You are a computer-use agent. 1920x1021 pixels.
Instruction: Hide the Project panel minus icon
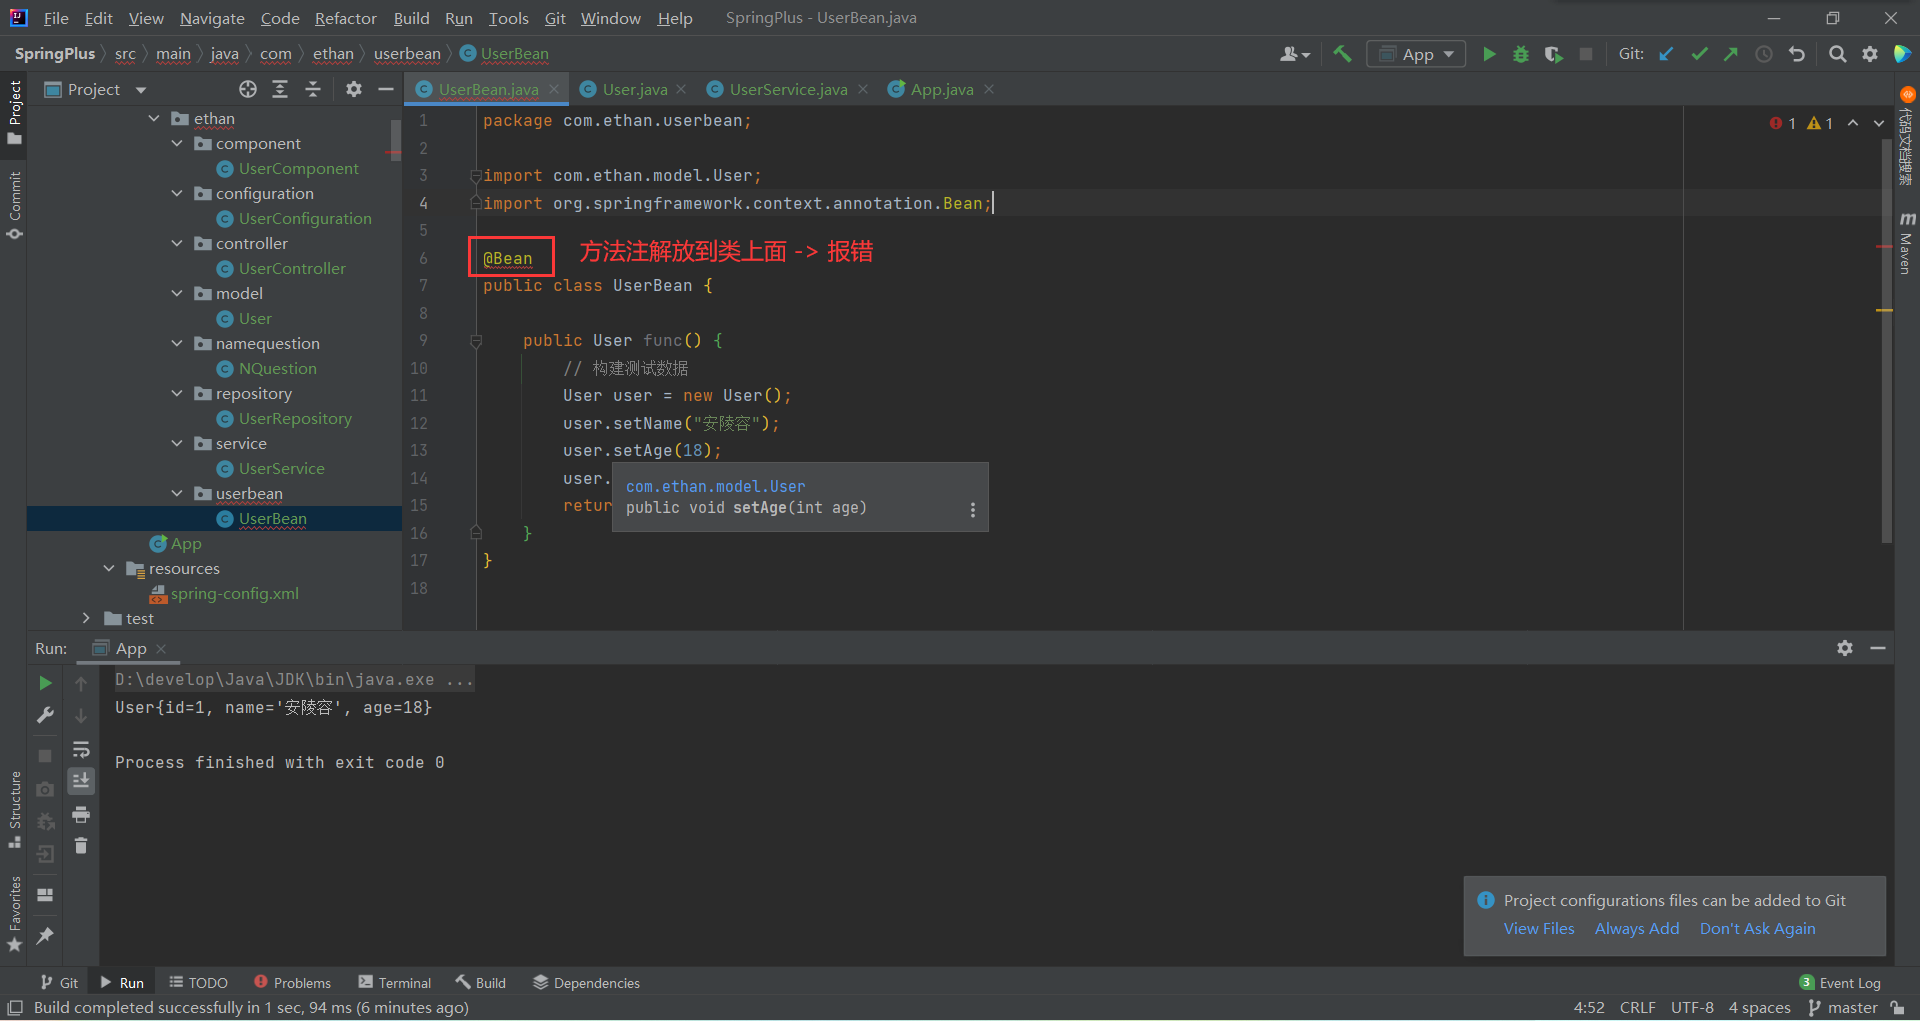coord(386,89)
